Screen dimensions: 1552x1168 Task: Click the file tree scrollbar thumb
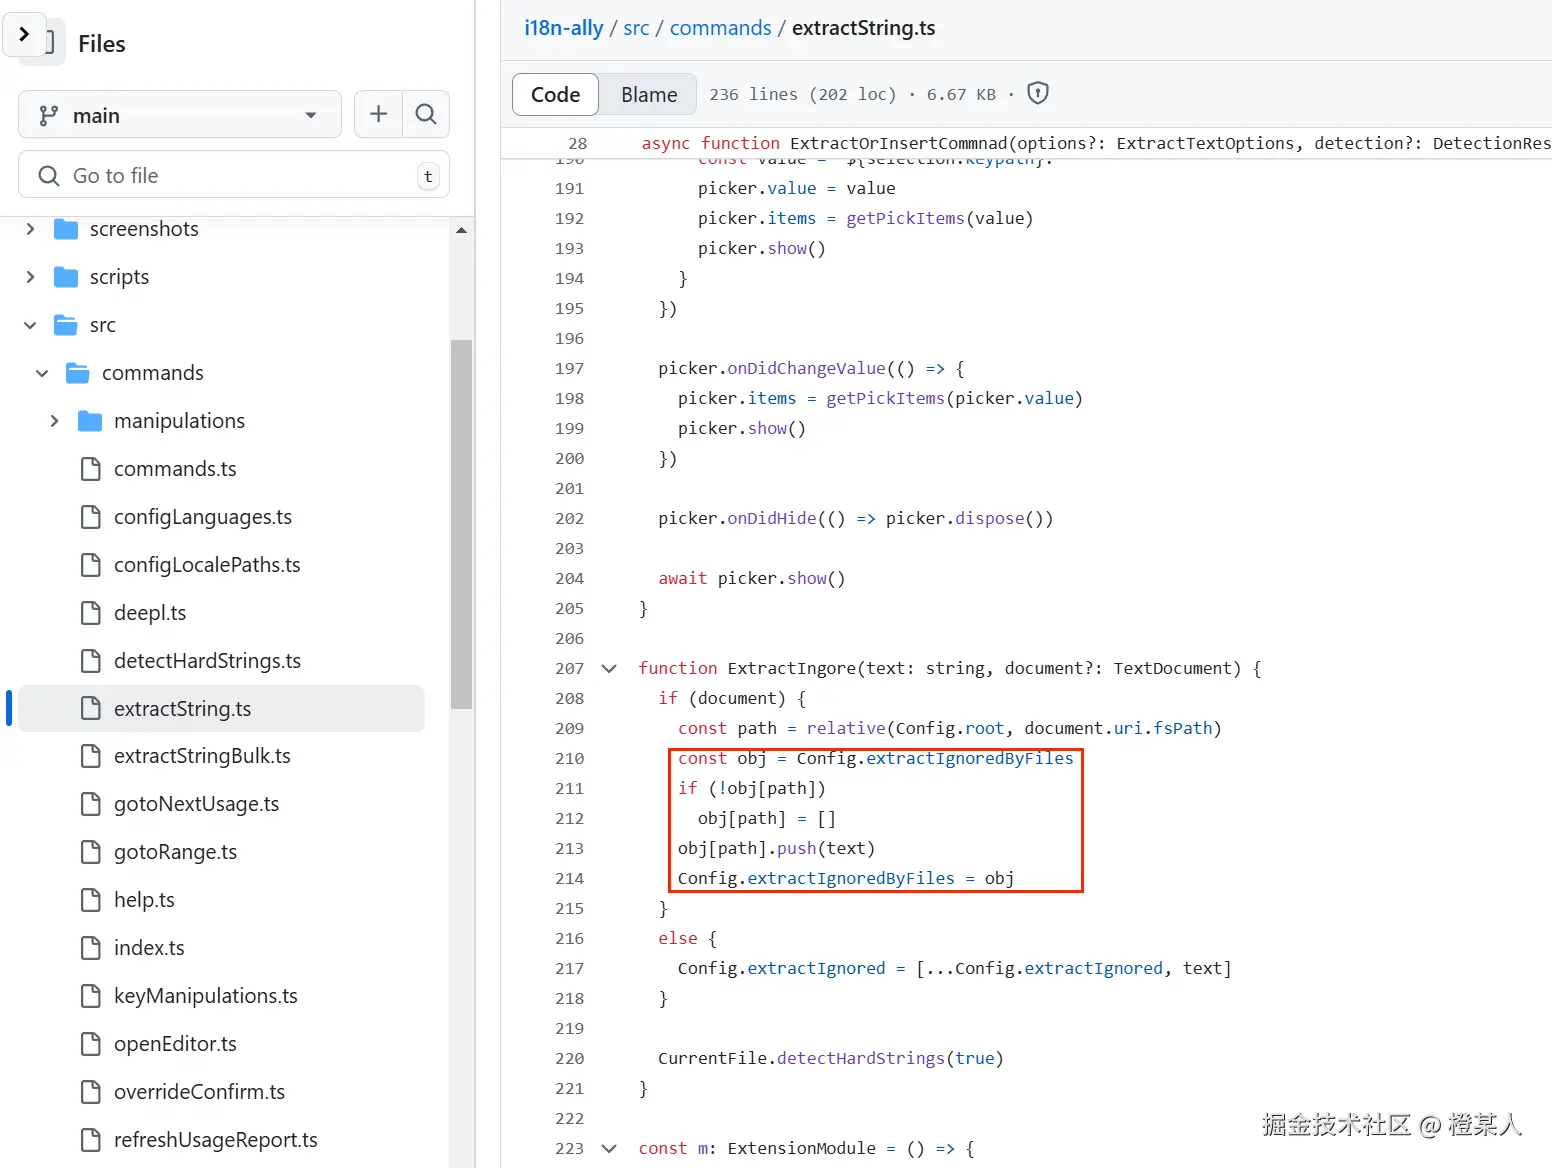pyautogui.click(x=461, y=524)
